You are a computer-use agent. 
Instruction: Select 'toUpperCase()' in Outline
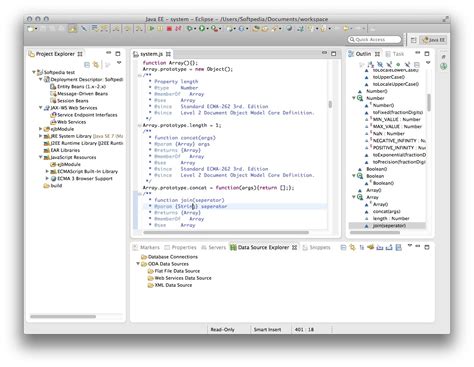pyautogui.click(x=388, y=77)
